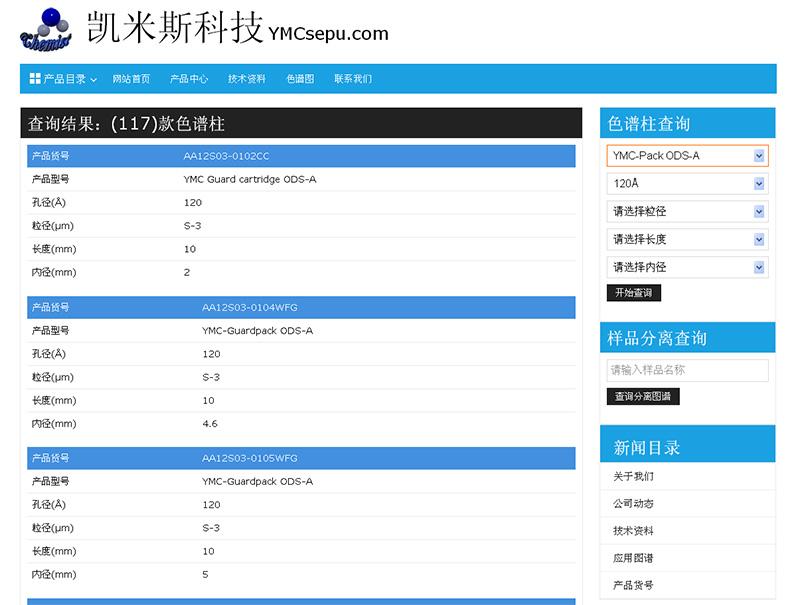Screen dimensions: 800x605
Task: Click the YMCsepu.com site title text
Action: click(x=329, y=34)
